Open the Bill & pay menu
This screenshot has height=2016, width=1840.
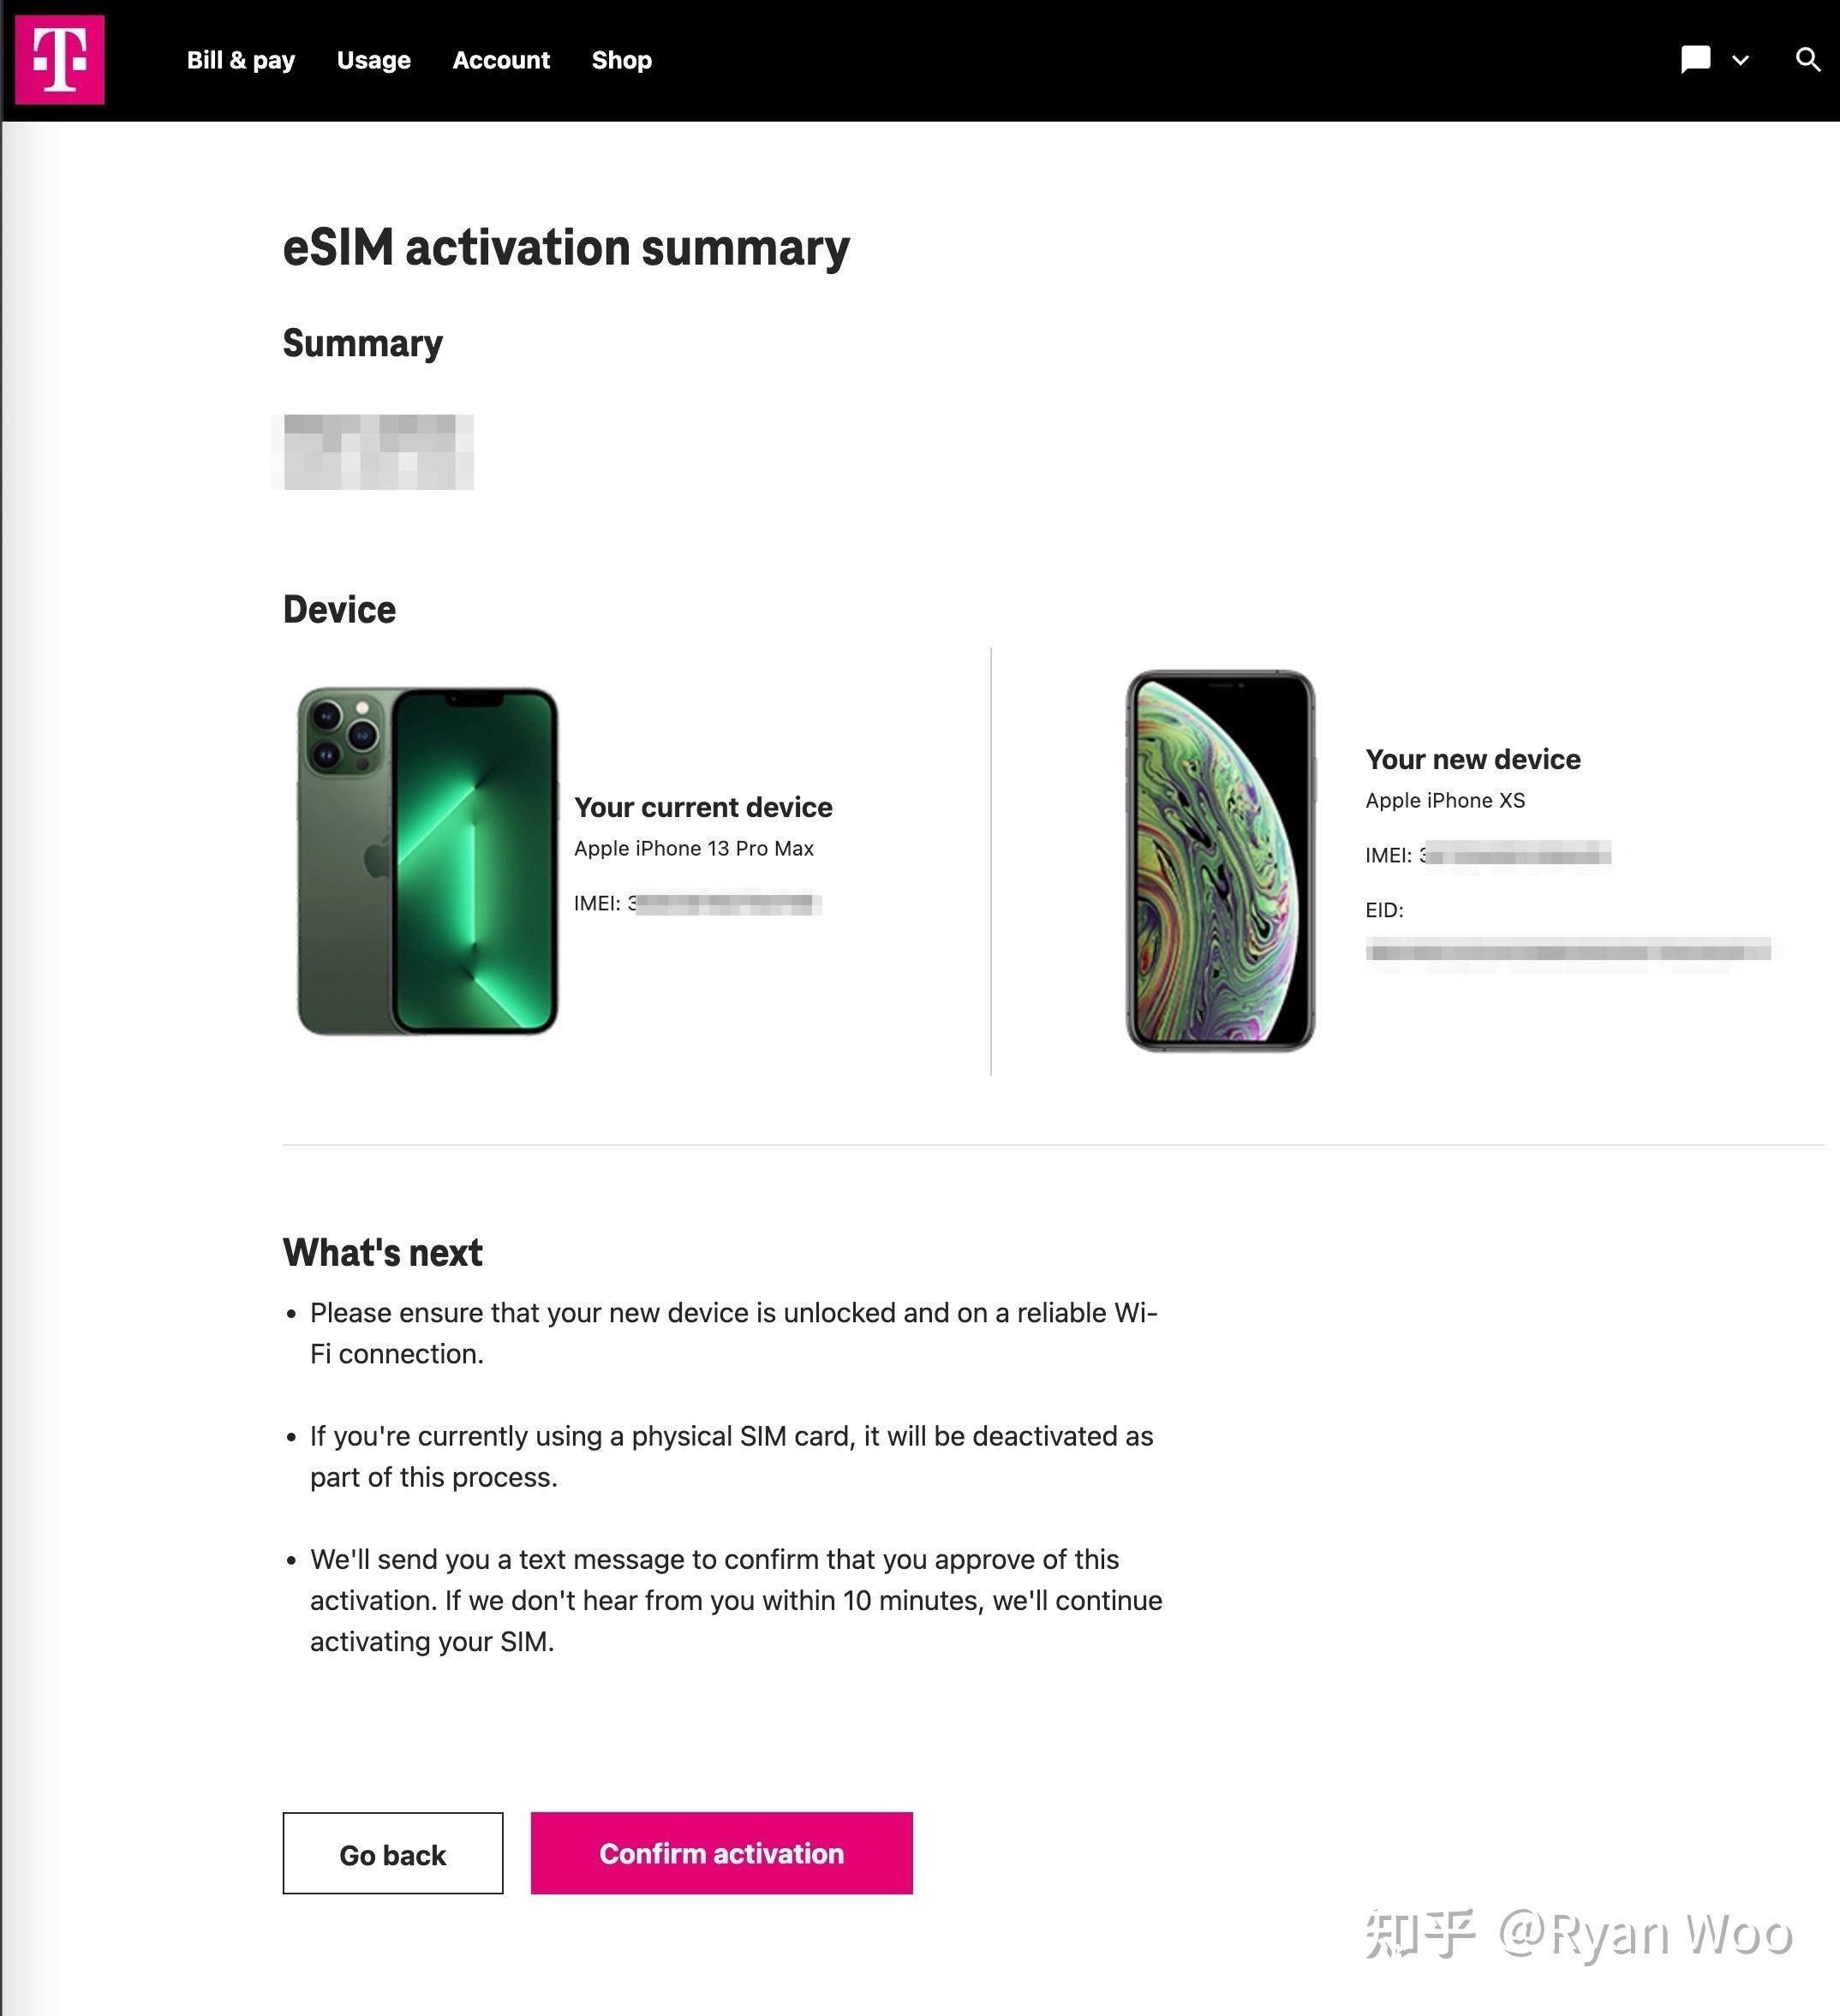(x=241, y=60)
